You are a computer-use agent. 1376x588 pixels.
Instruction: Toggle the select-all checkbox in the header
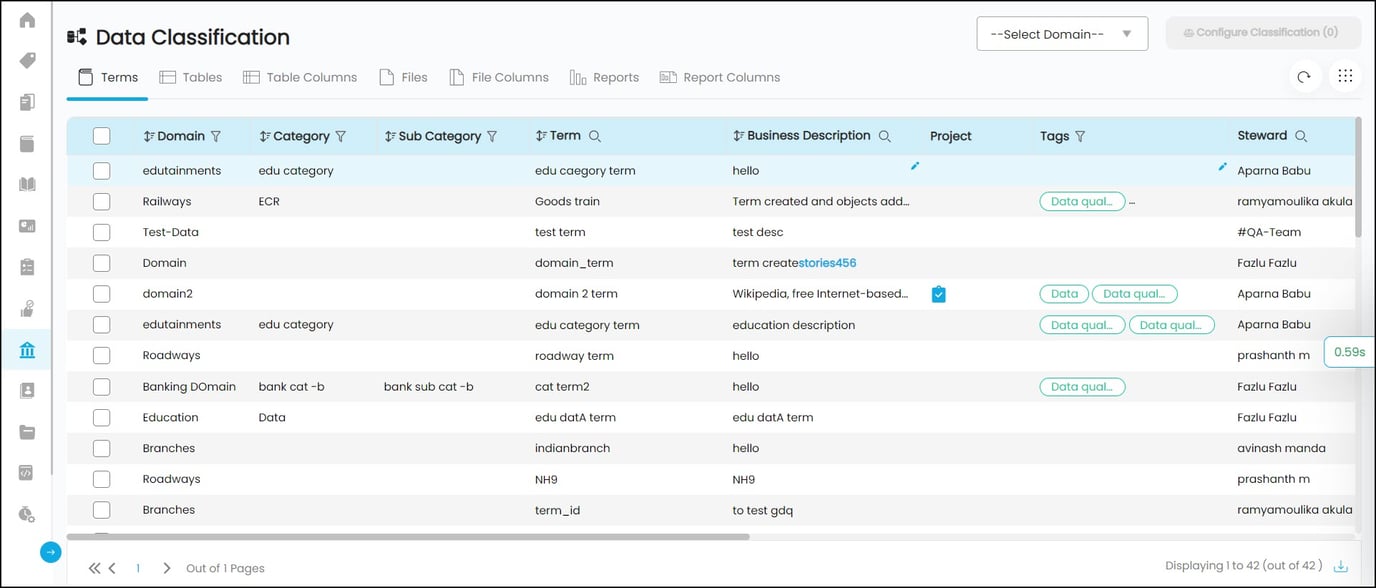pos(101,136)
